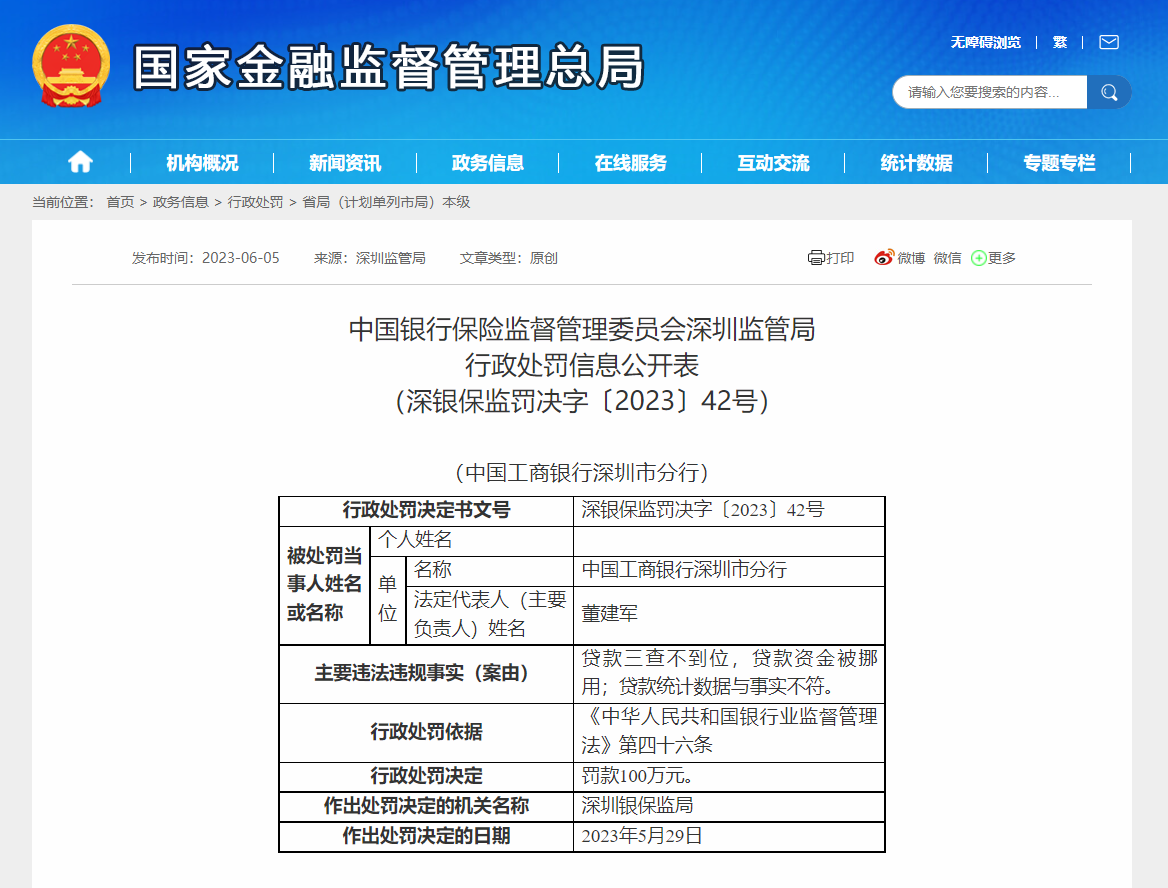Click article title line 行政处罚信息公开表

coord(582,365)
